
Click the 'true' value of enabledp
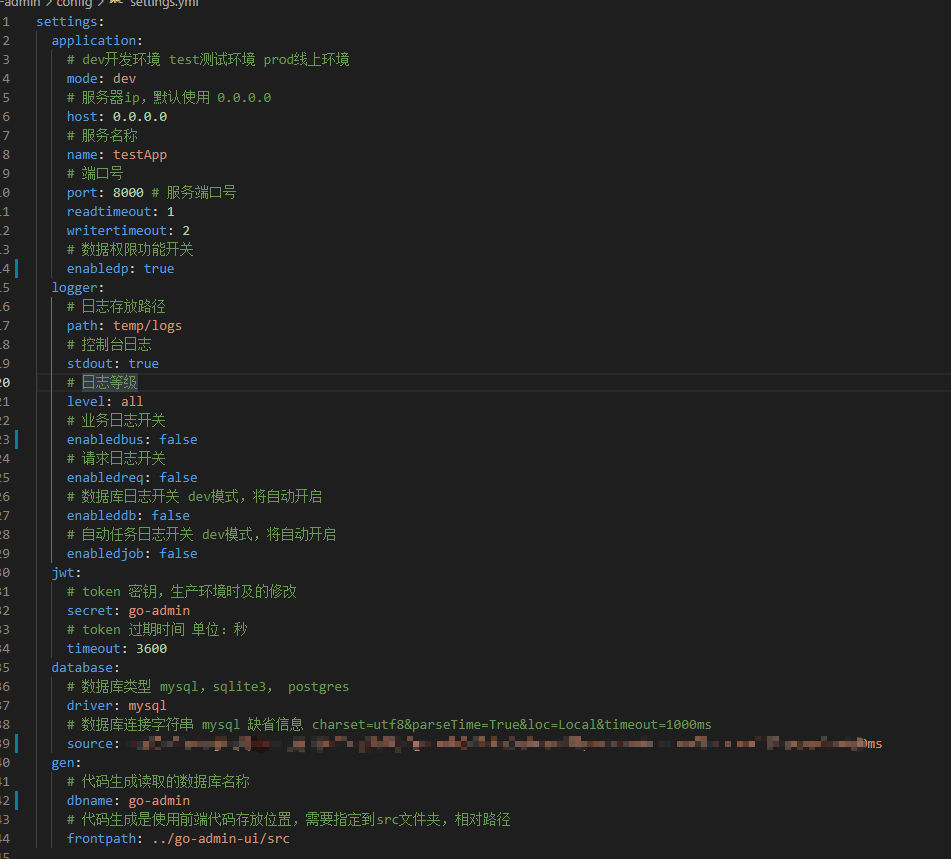(159, 269)
